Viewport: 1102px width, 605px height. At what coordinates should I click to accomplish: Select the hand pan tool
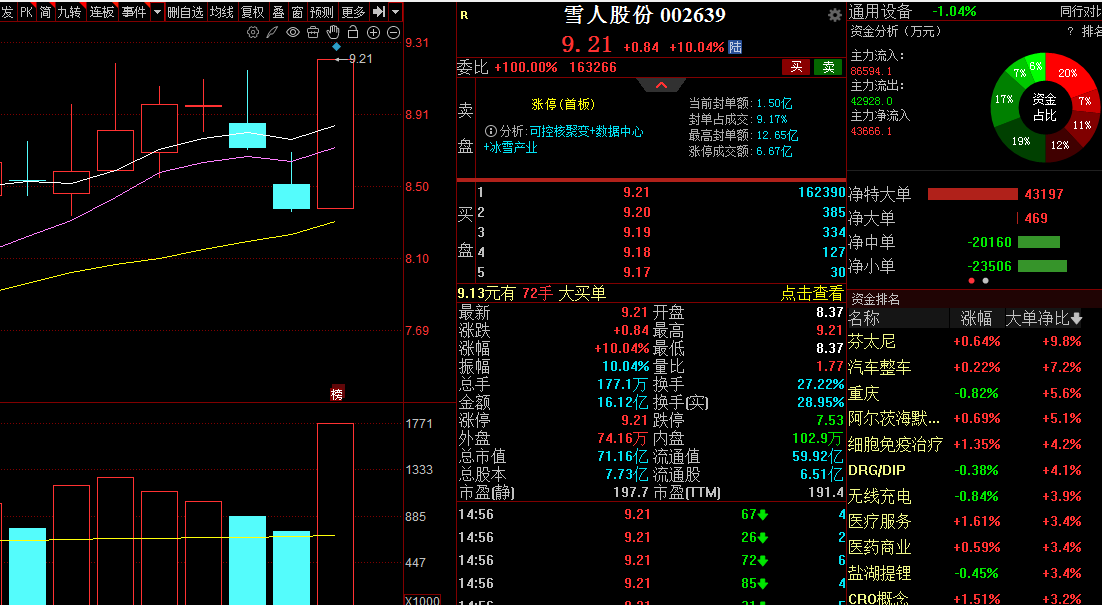[x=333, y=32]
